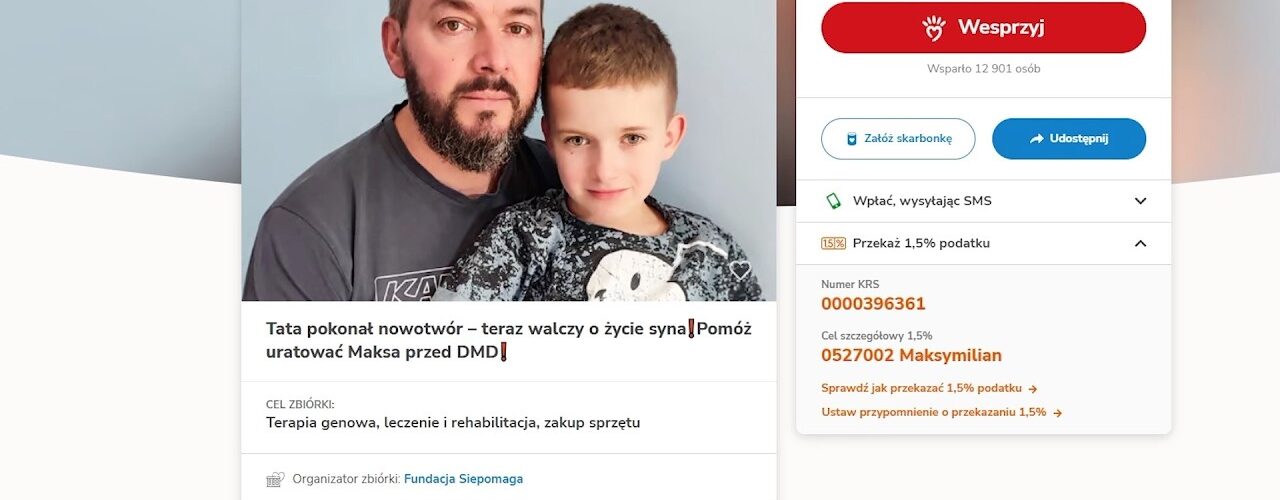Image resolution: width=1280 pixels, height=500 pixels.
Task: Toggle the heart favorite icon on photo
Action: (x=740, y=270)
